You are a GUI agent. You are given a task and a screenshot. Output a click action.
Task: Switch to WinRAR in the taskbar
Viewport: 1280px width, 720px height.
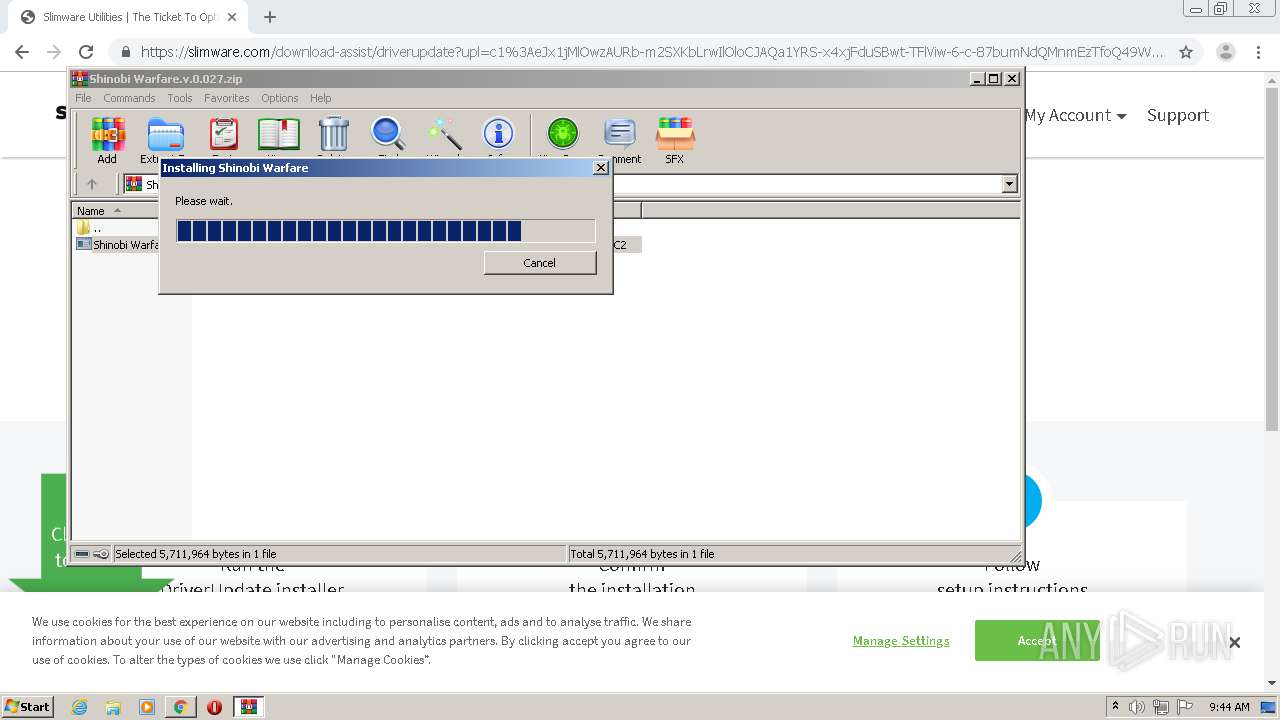pos(249,707)
